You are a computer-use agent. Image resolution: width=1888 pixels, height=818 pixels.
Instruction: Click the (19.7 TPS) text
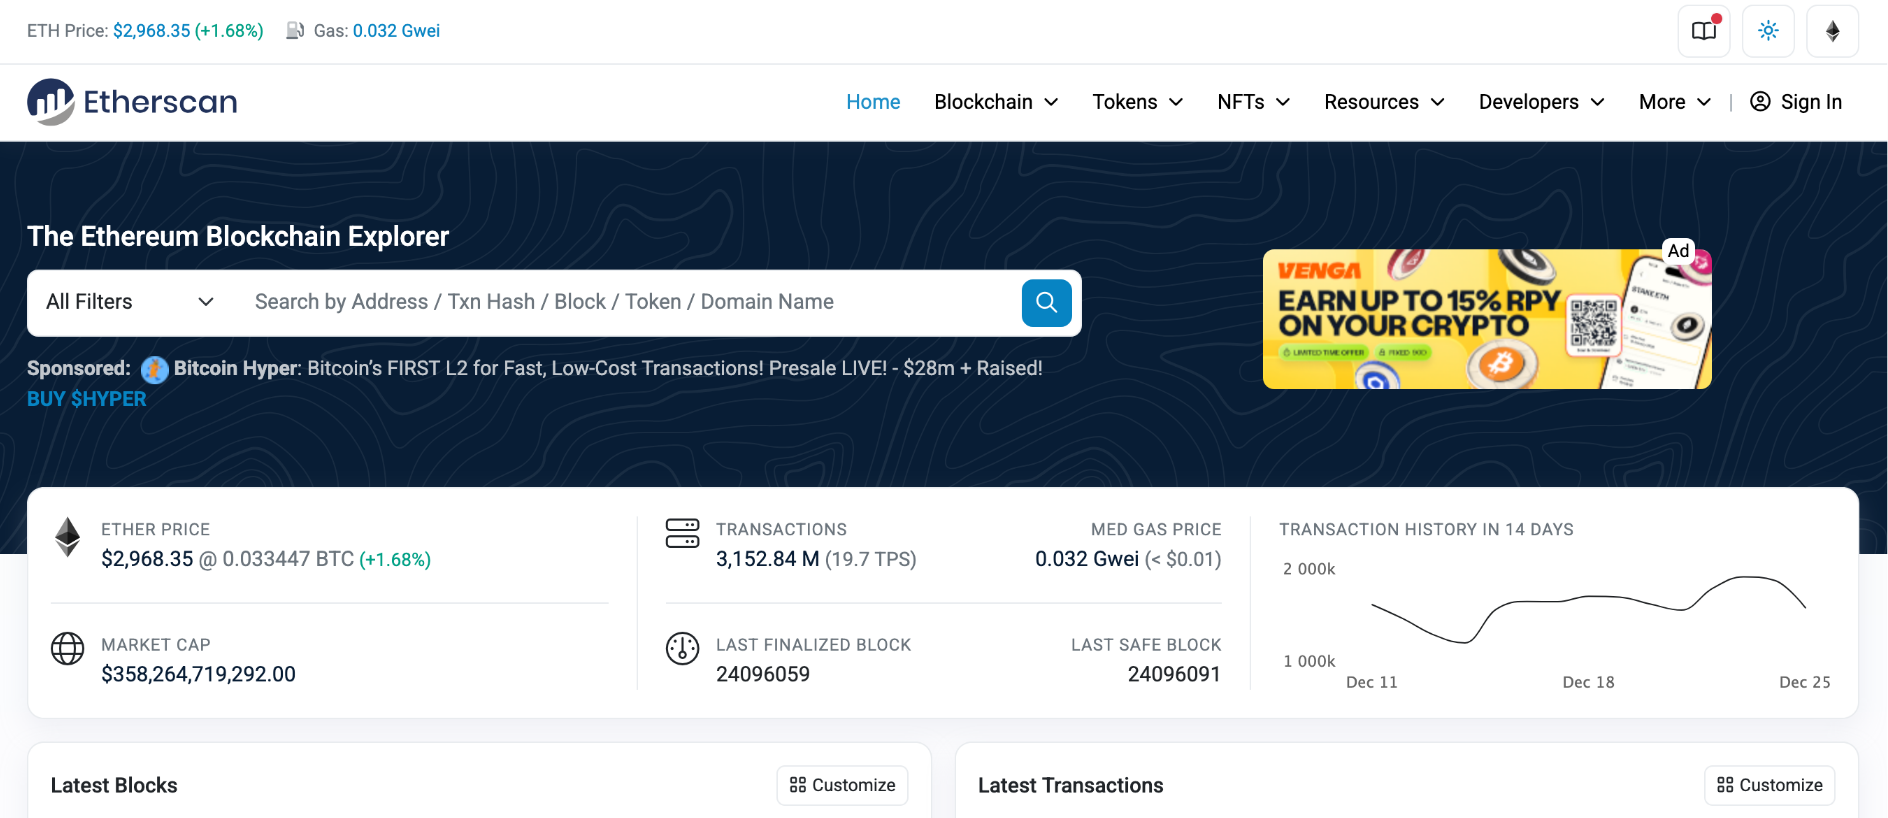871,559
